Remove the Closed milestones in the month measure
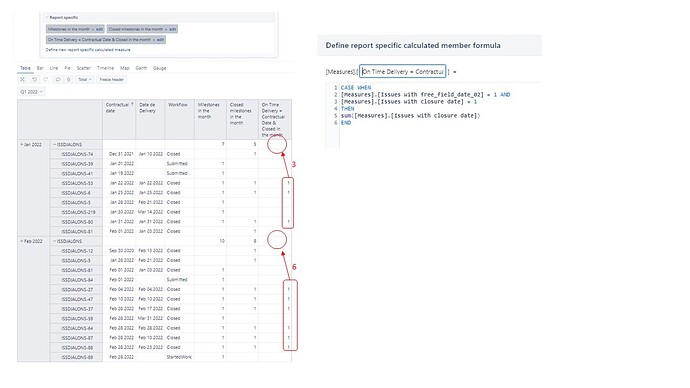690x388 pixels. click(166, 29)
